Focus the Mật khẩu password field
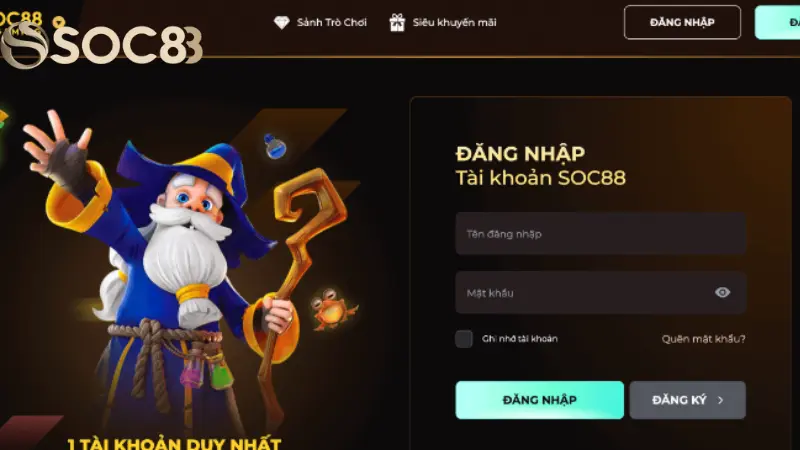Screen dimensions: 800x450 (601, 292)
